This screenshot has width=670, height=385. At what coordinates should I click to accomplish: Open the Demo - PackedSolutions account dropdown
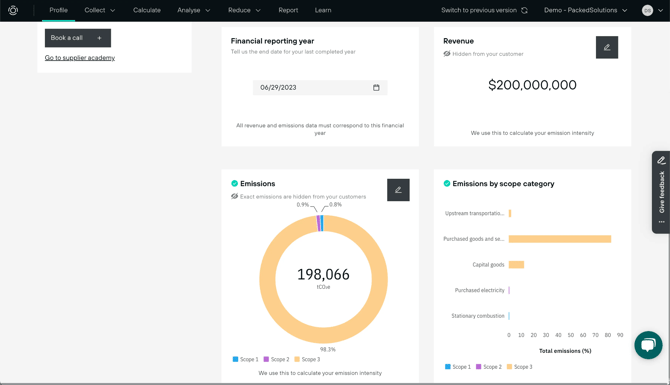585,10
